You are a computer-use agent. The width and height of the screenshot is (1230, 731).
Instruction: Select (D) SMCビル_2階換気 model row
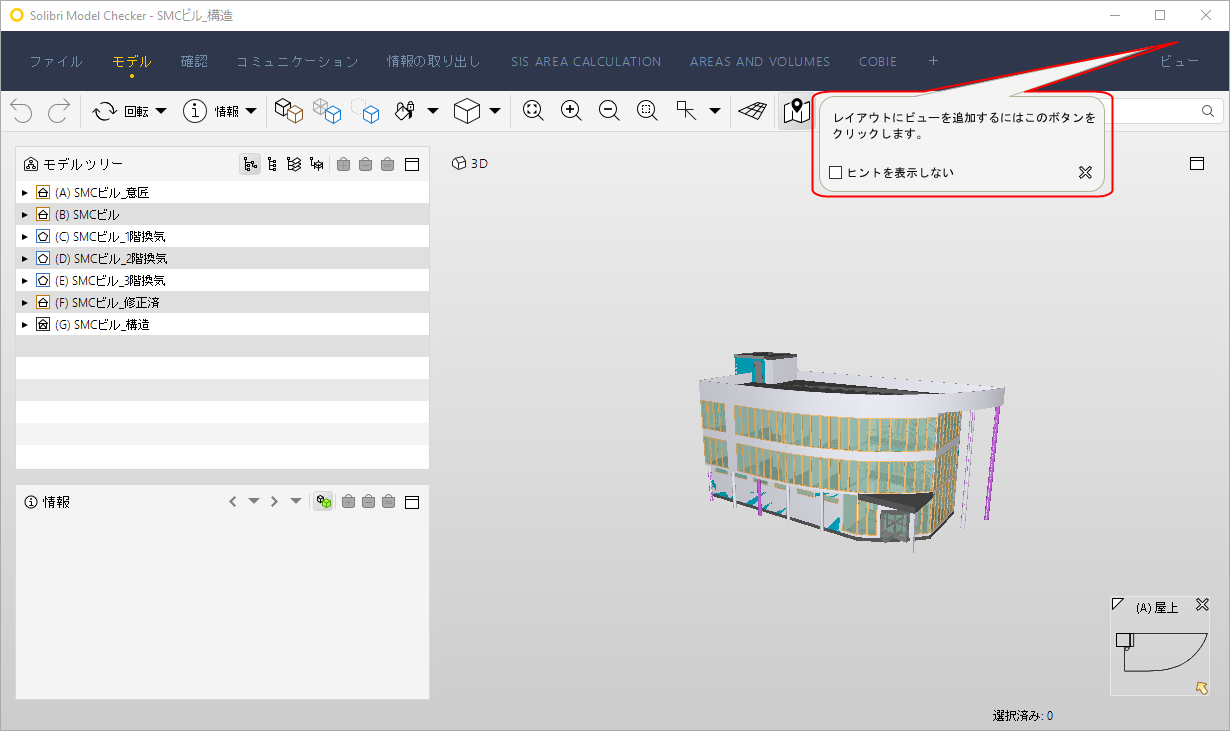[x=222, y=258]
